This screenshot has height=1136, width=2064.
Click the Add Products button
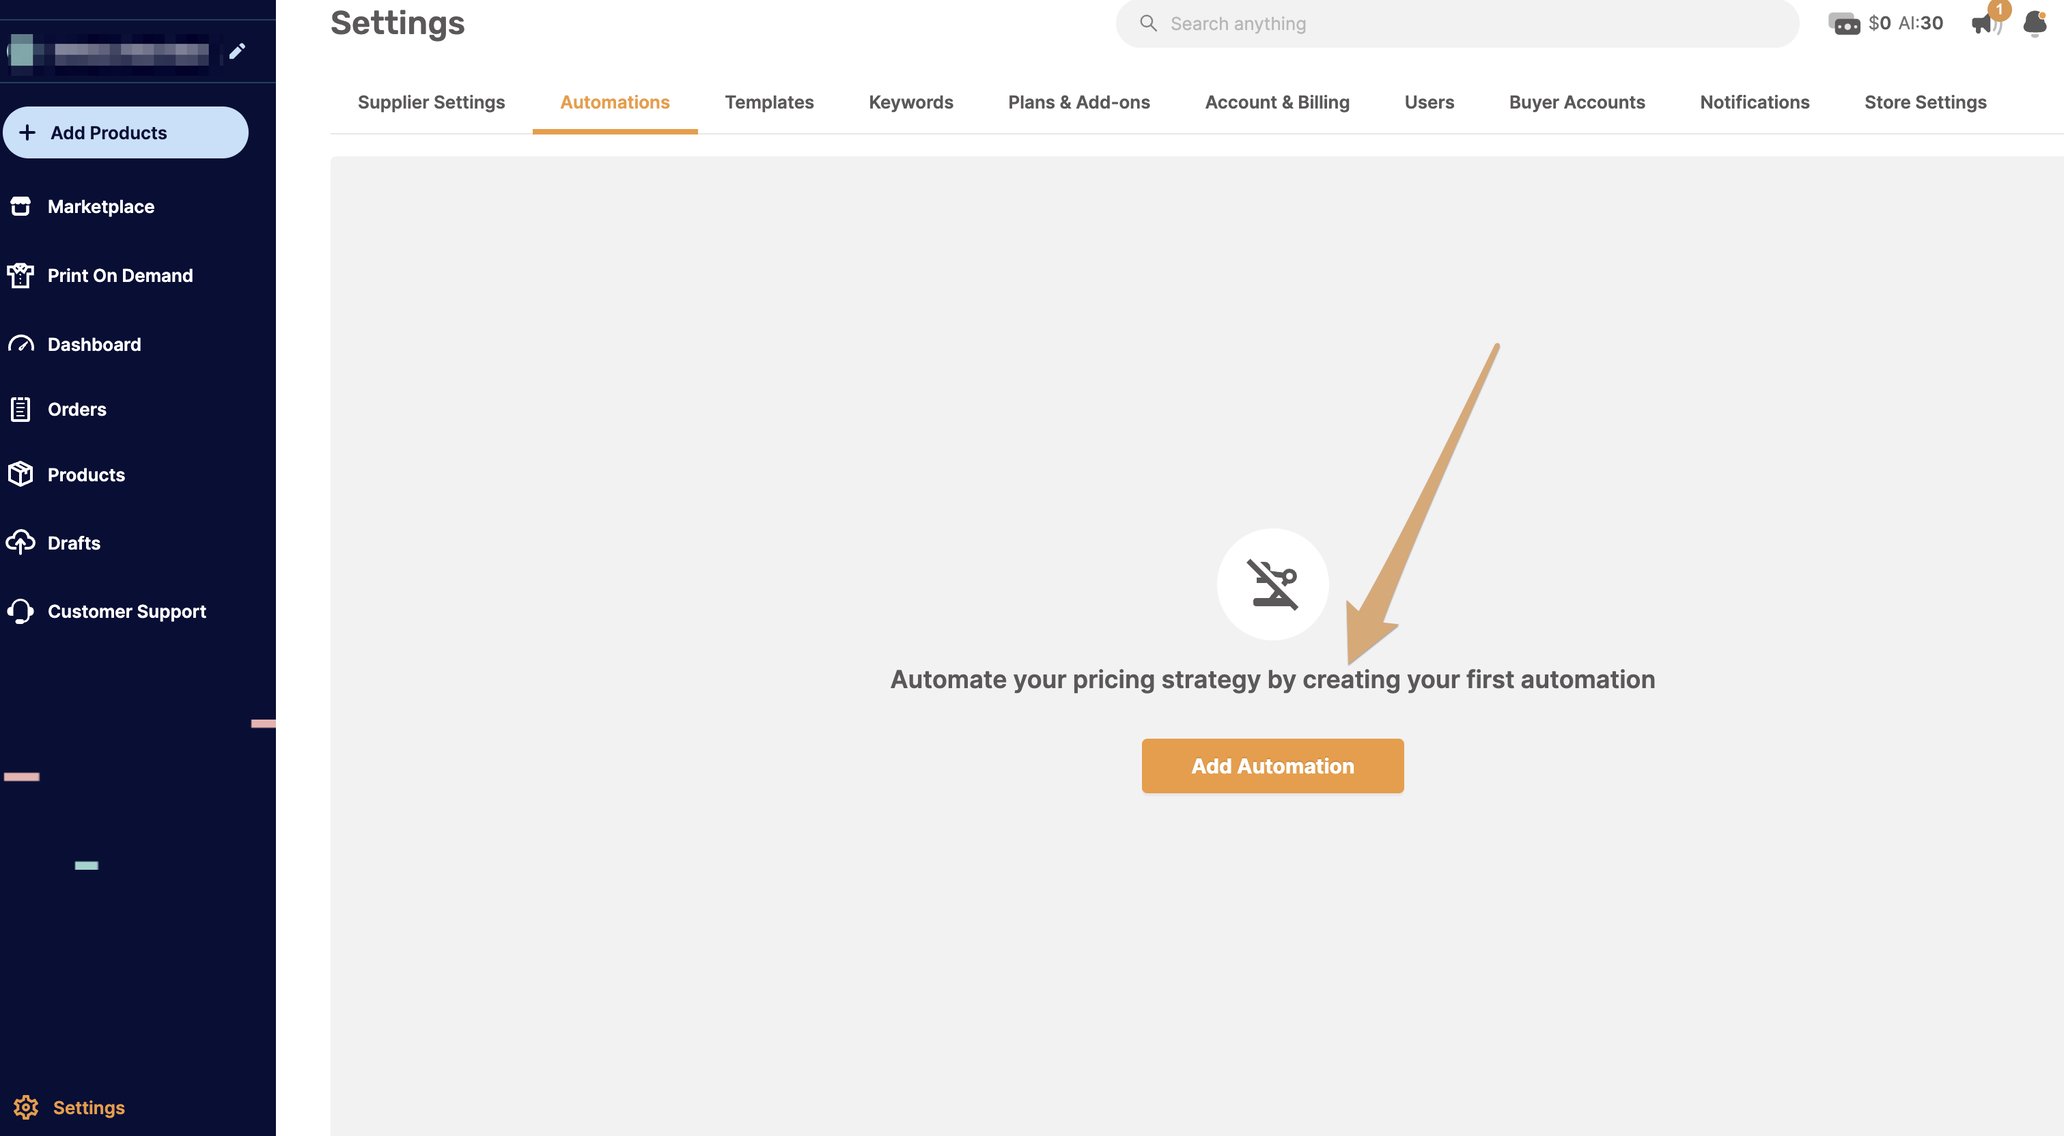click(125, 132)
